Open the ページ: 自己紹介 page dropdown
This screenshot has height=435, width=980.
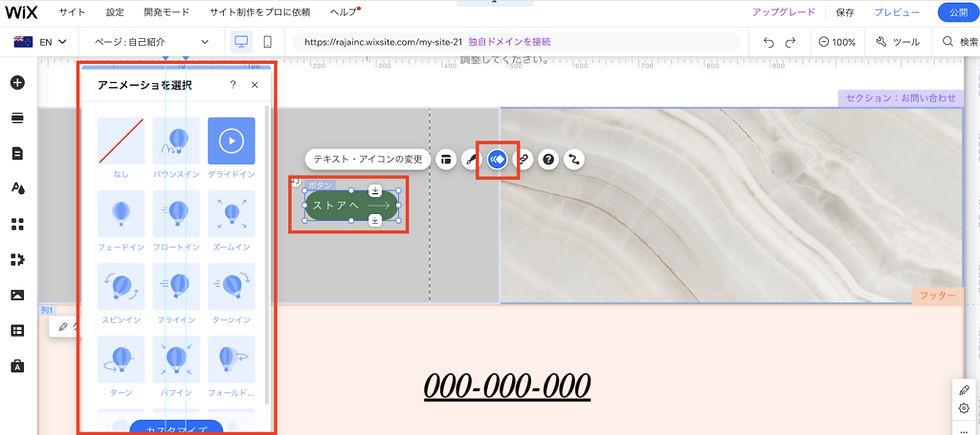pos(152,42)
